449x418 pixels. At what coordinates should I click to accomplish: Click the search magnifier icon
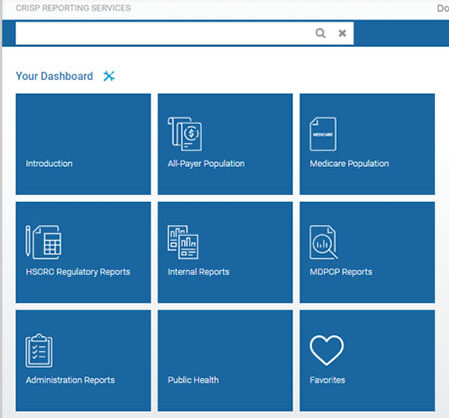320,33
